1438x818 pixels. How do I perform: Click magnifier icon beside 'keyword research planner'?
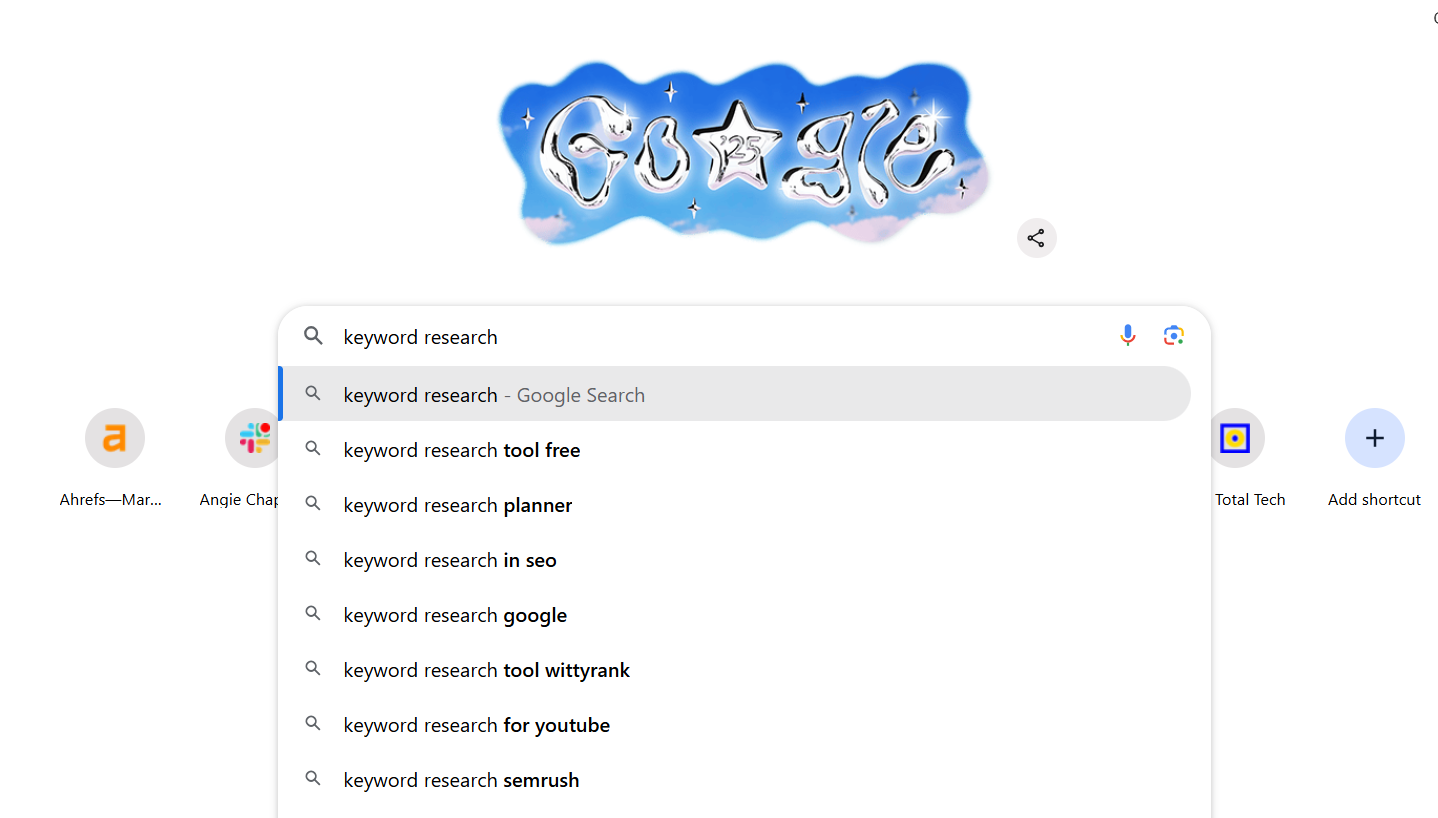click(313, 504)
